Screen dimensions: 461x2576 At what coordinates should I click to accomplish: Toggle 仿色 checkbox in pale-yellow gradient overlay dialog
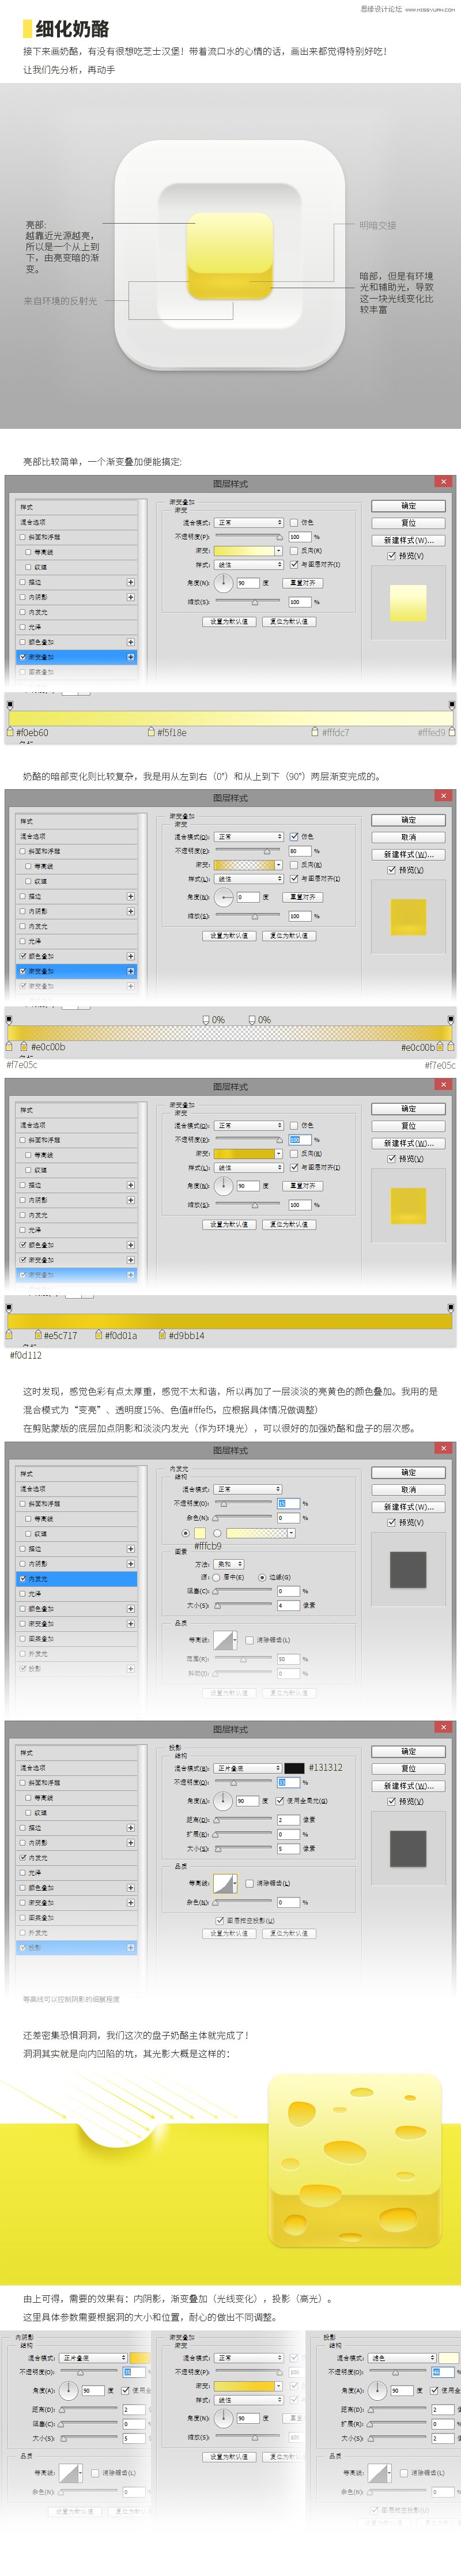tap(294, 522)
